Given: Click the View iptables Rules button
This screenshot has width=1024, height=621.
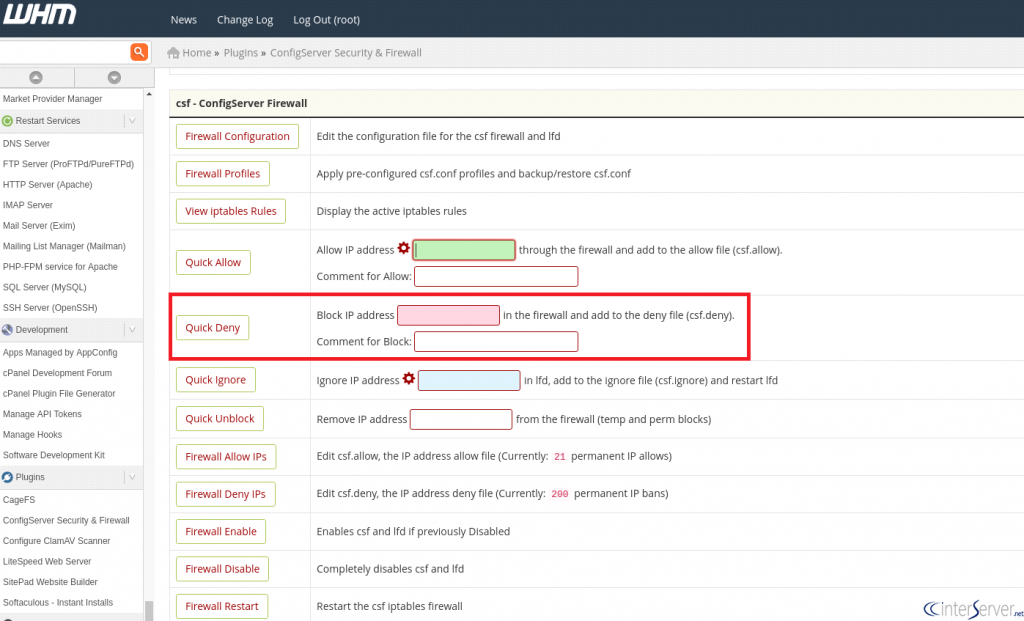Looking at the screenshot, I should [x=231, y=211].
